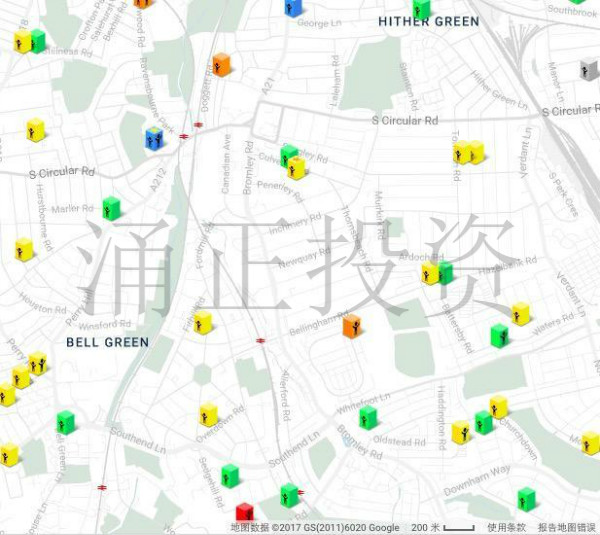Click the orange marker on Doggett Rd
Screen dimensions: 600x535
pos(221,65)
